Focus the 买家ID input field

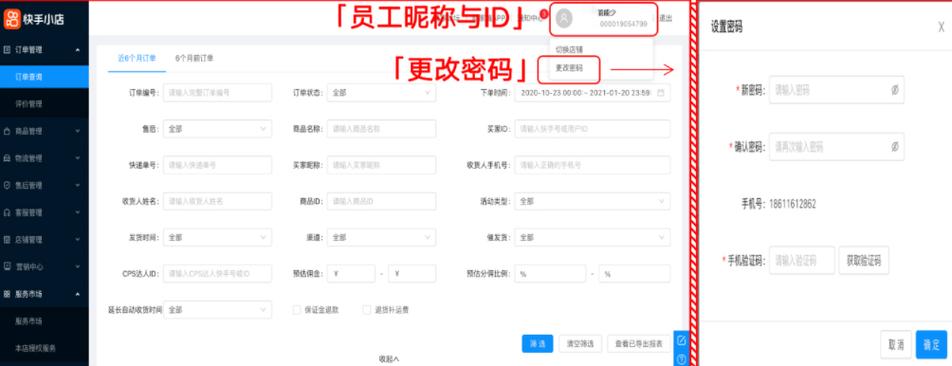tap(592, 129)
